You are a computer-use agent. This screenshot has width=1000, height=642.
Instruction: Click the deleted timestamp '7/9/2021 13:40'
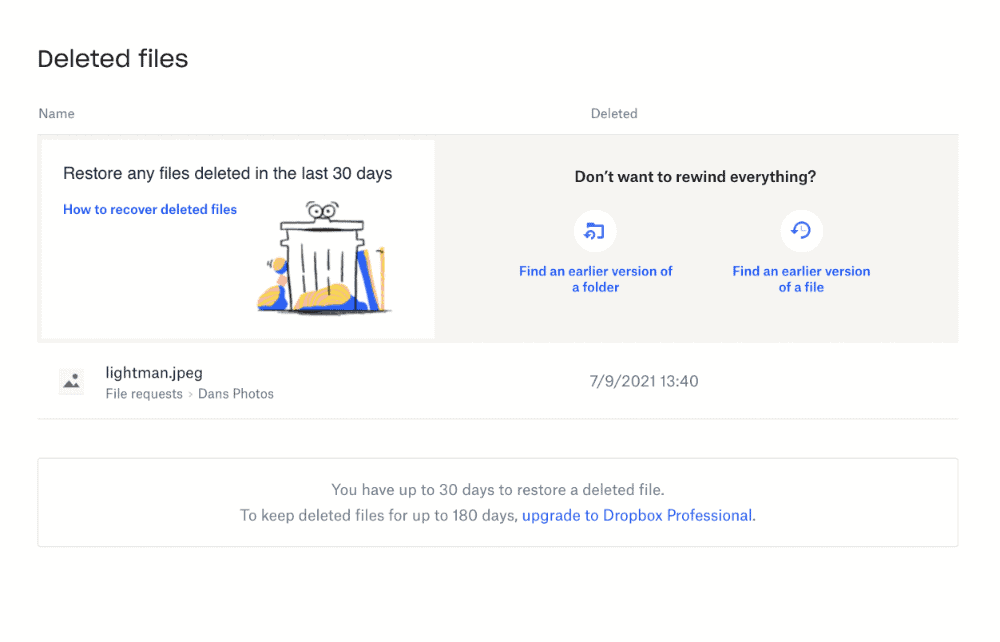click(x=643, y=381)
